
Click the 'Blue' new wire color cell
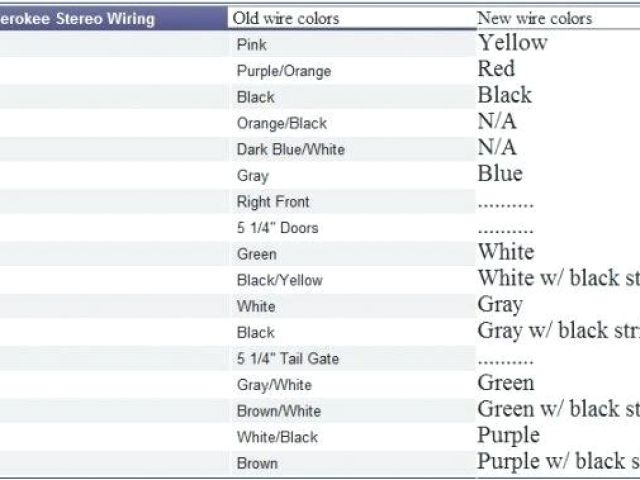tap(500, 174)
